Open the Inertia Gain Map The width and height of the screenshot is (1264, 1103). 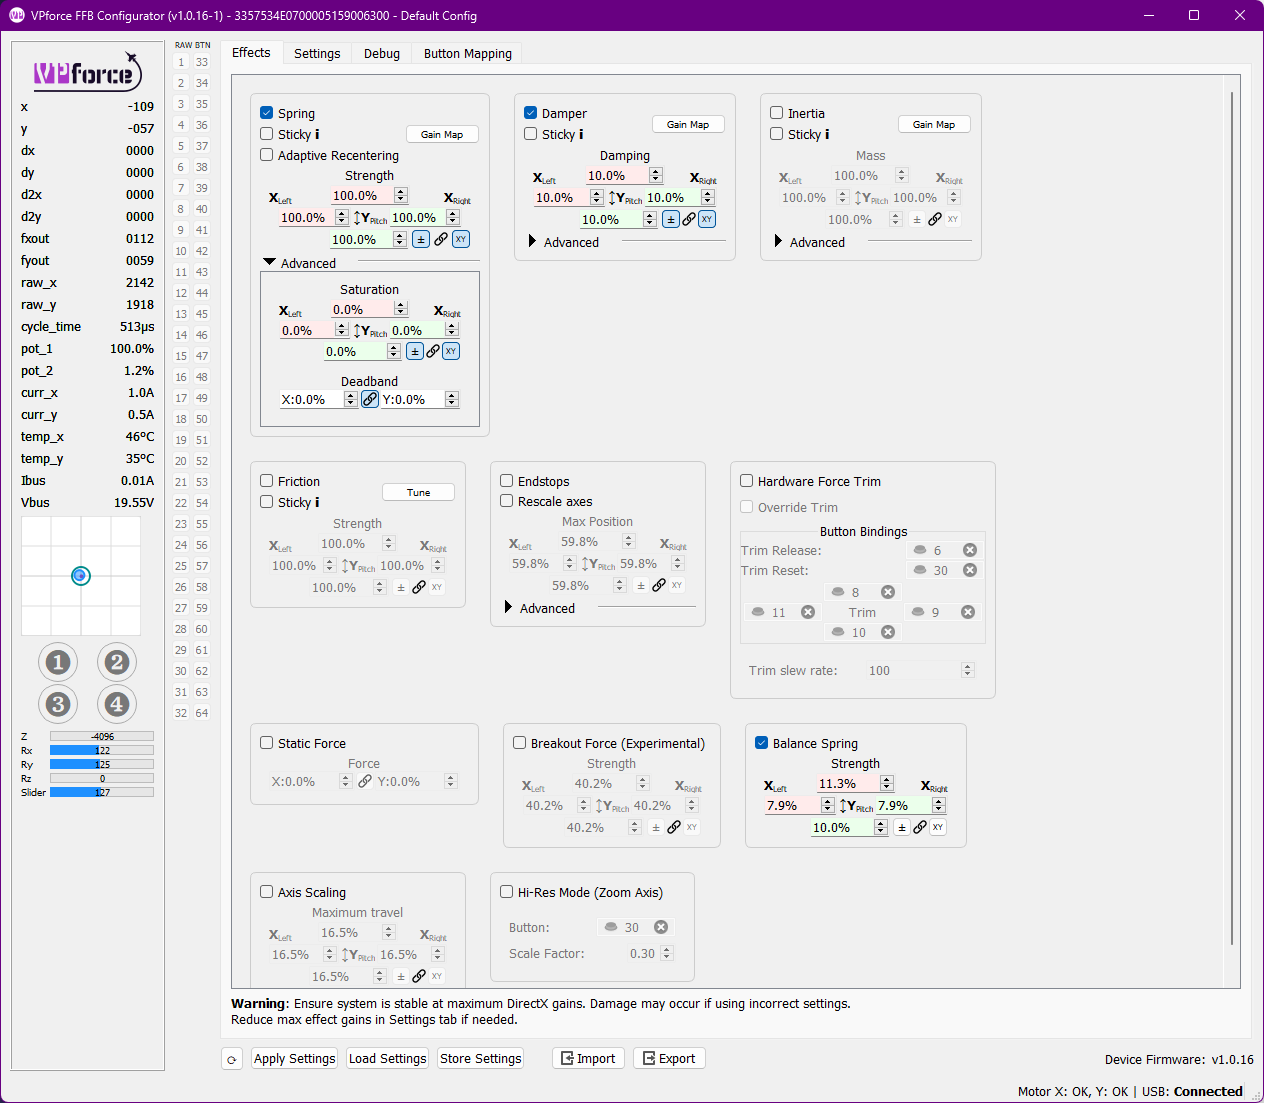pyautogui.click(x=934, y=124)
